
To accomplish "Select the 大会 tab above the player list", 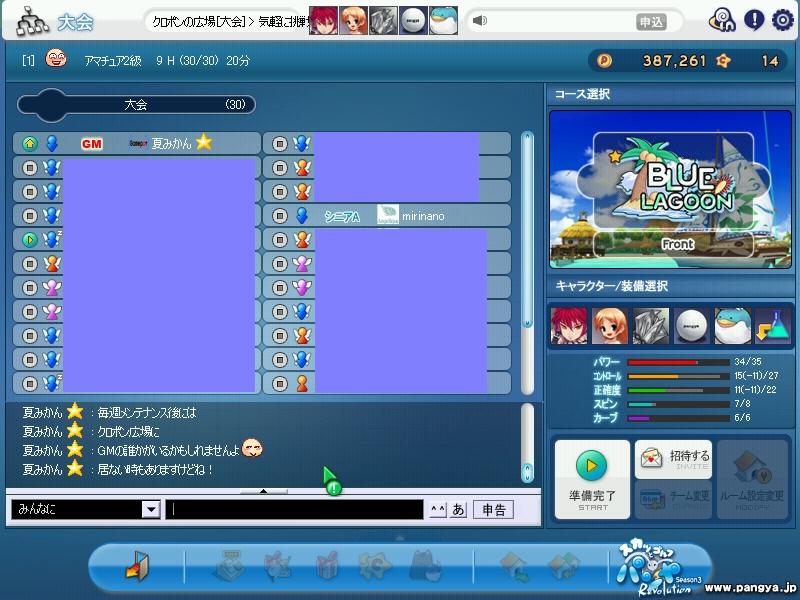I will pyautogui.click(x=136, y=104).
